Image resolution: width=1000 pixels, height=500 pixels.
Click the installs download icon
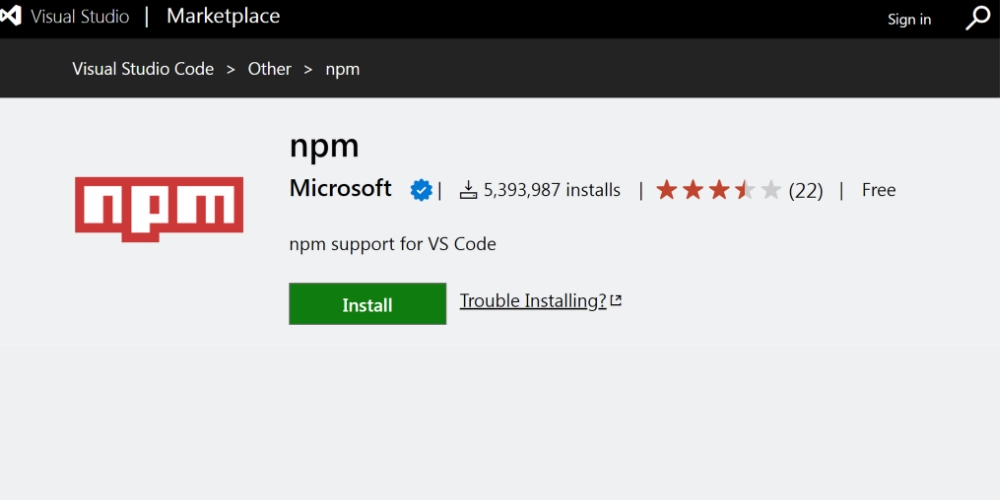[x=468, y=190]
